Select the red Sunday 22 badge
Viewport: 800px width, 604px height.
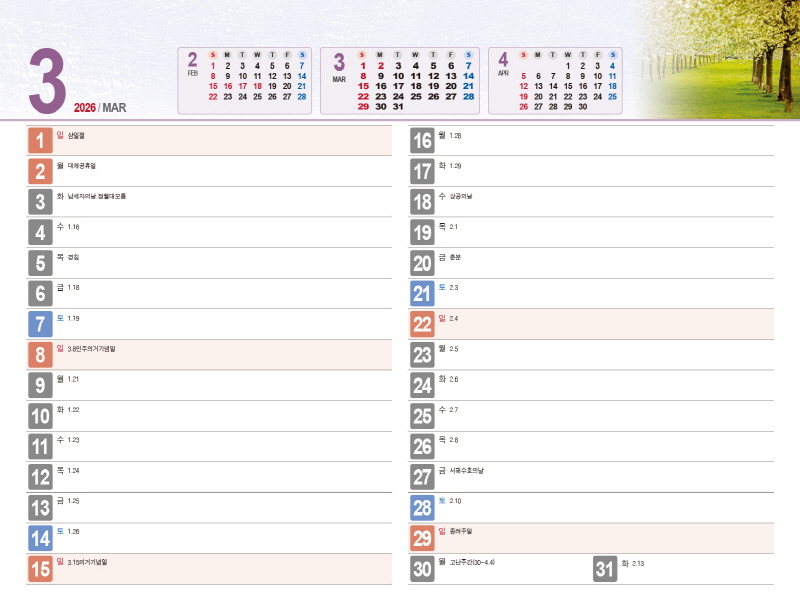pyautogui.click(x=422, y=324)
